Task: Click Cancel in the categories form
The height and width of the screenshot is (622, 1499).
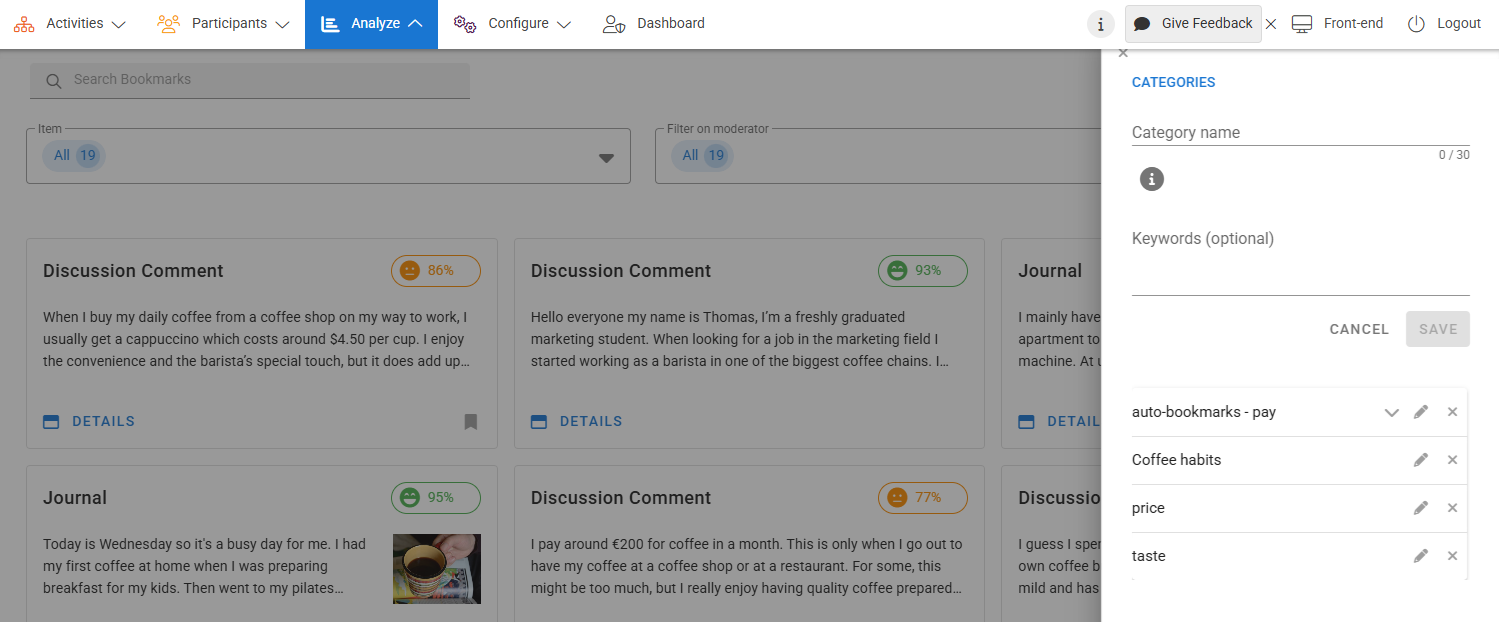Action: tap(1358, 329)
